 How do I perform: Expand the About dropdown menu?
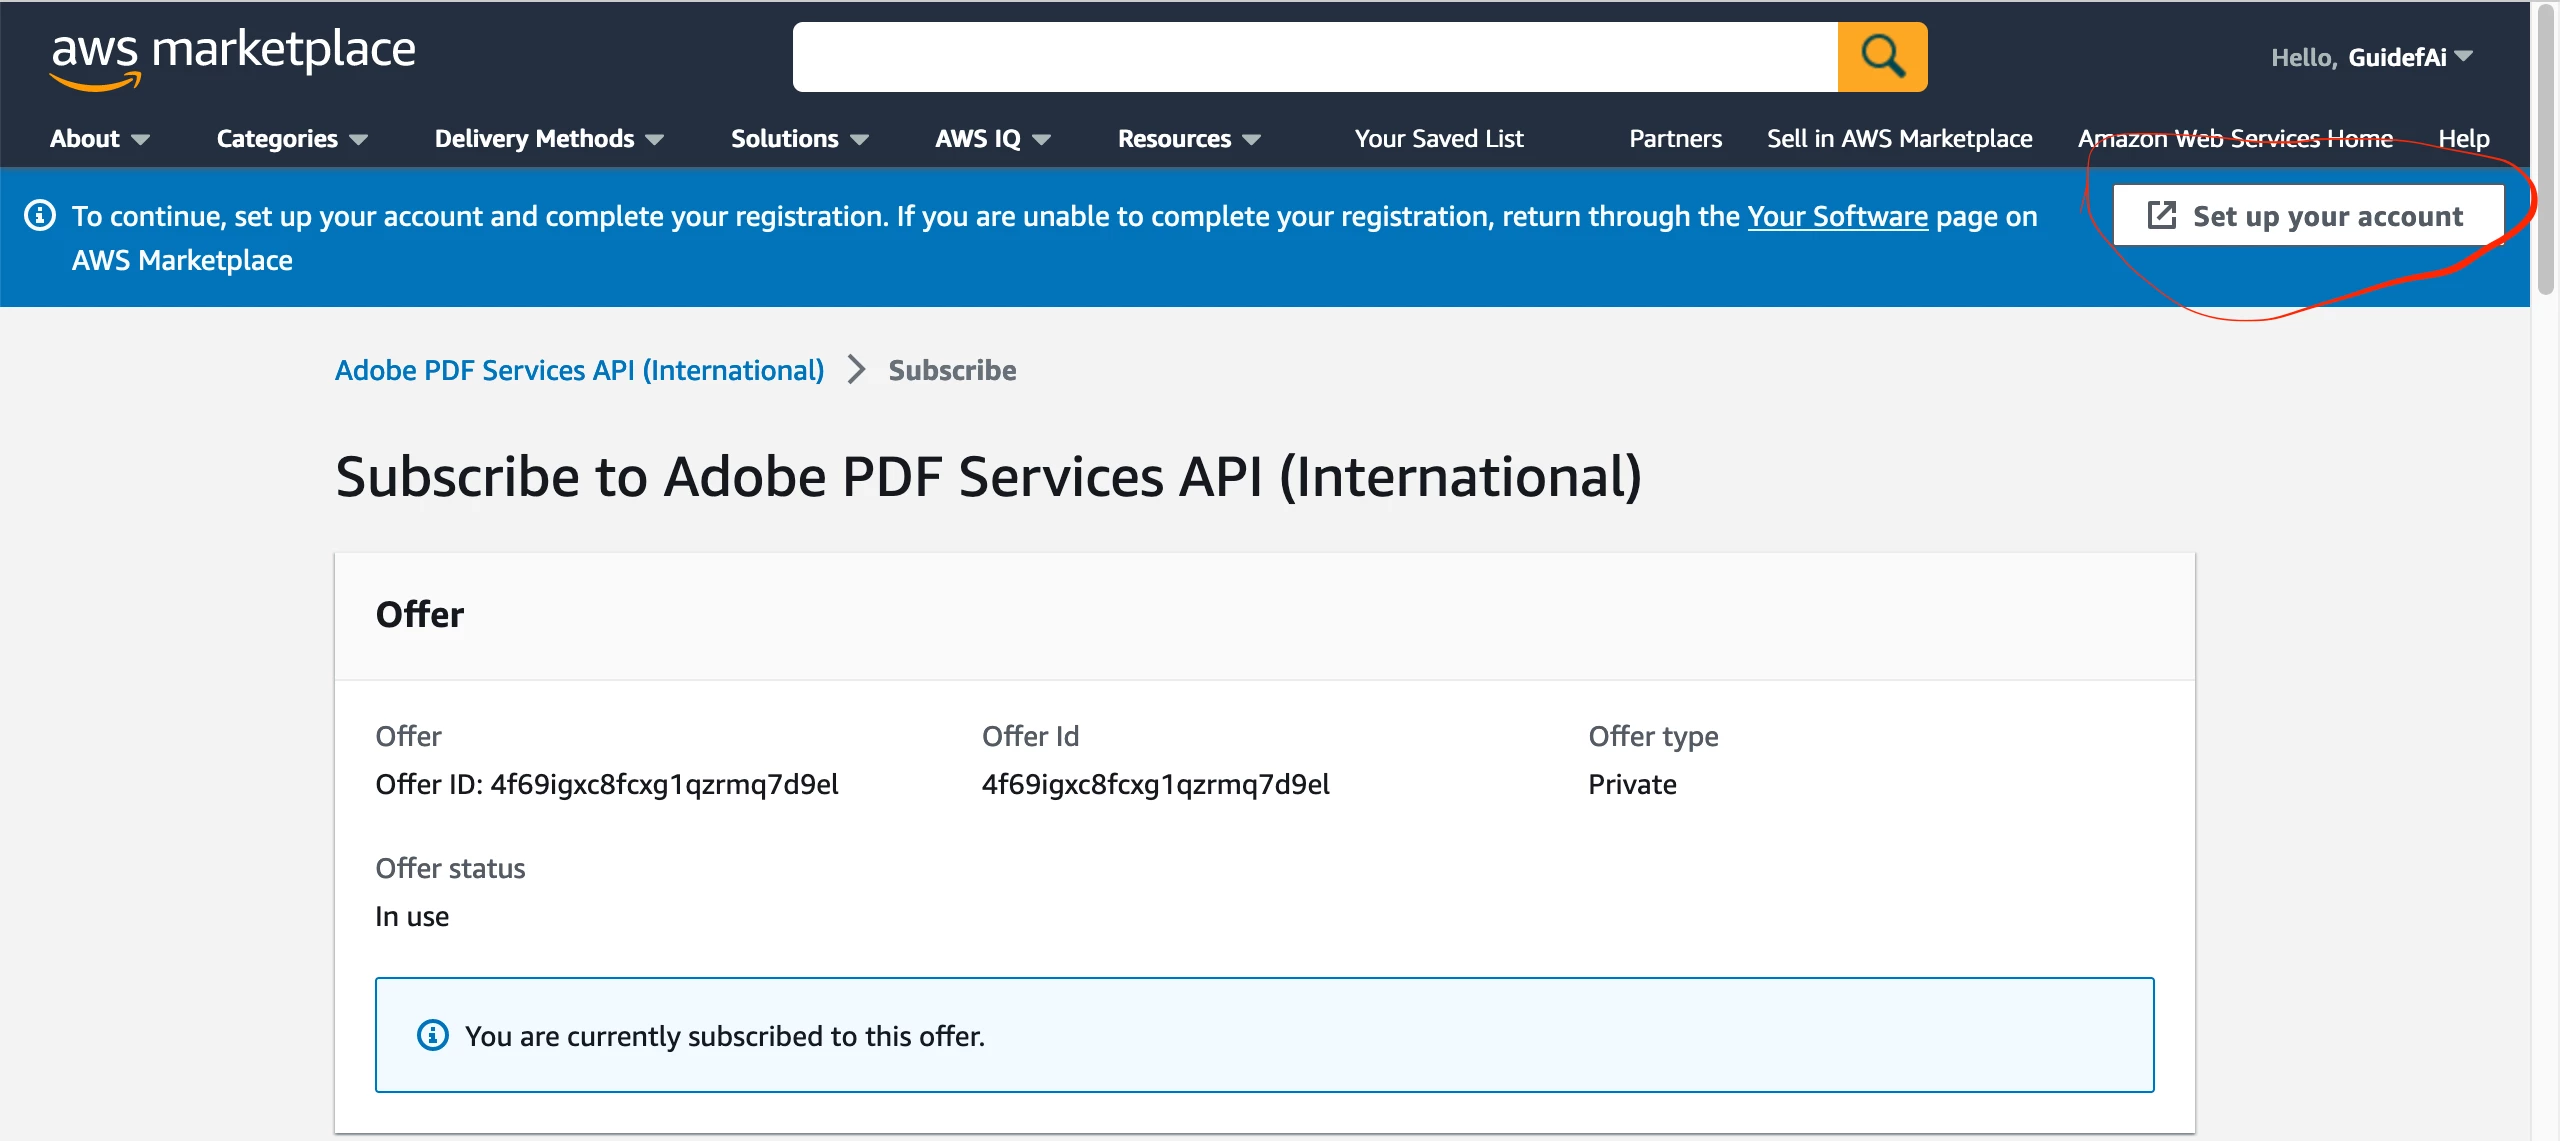pyautogui.click(x=99, y=139)
